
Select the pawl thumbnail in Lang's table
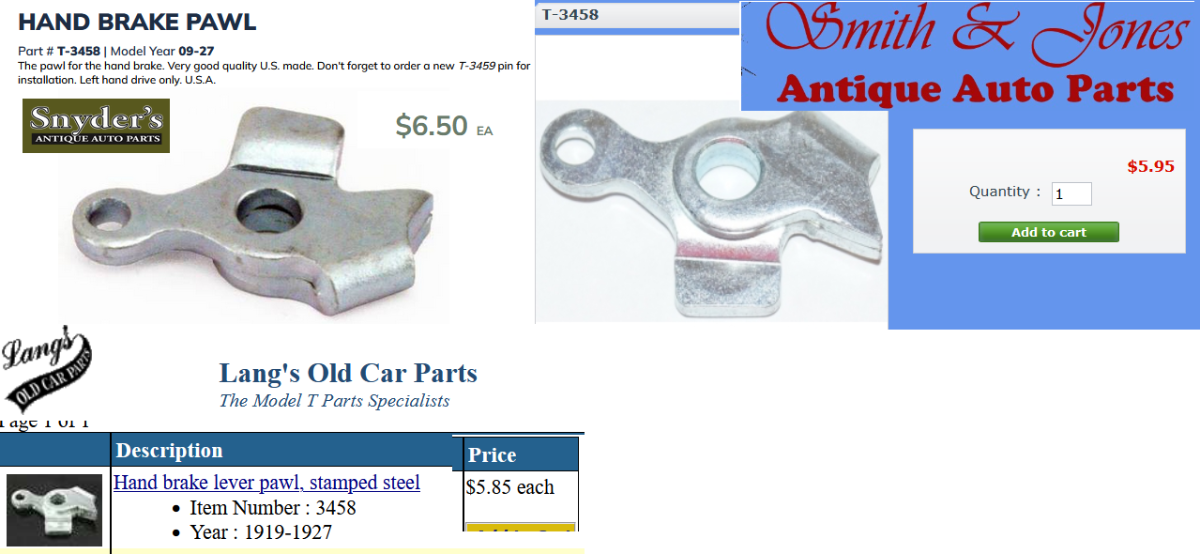(55, 510)
